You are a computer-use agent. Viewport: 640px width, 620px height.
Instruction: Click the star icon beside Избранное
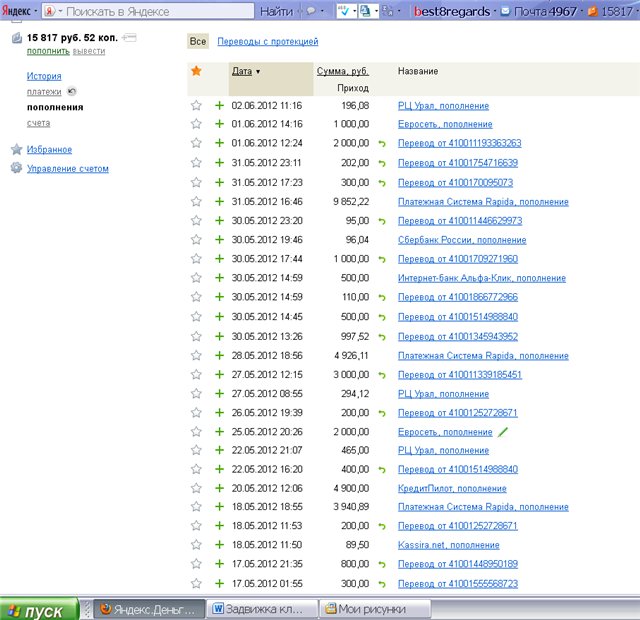point(16,149)
